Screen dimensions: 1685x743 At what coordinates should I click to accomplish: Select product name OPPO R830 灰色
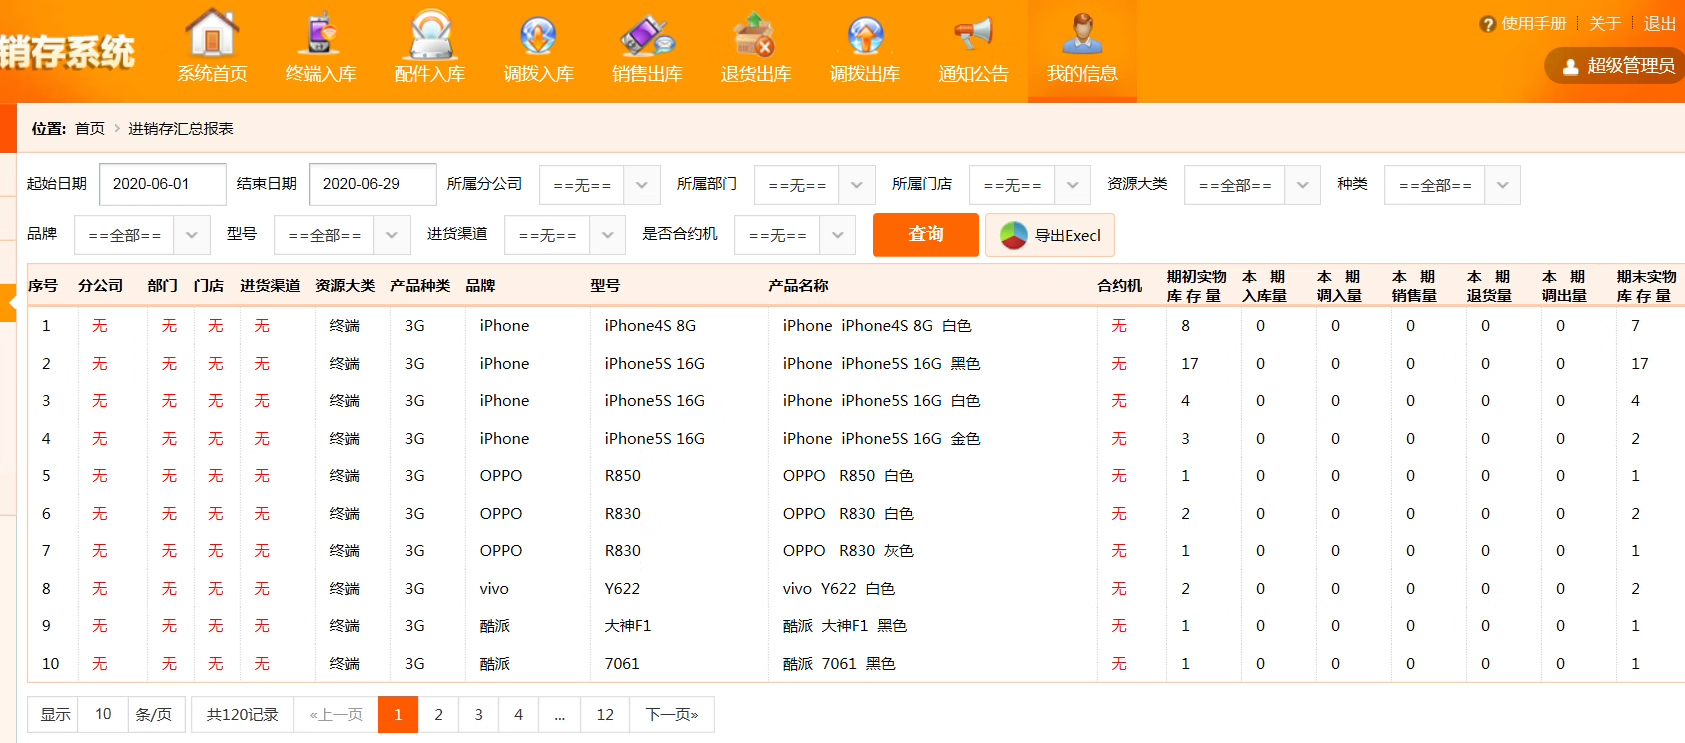pos(848,551)
